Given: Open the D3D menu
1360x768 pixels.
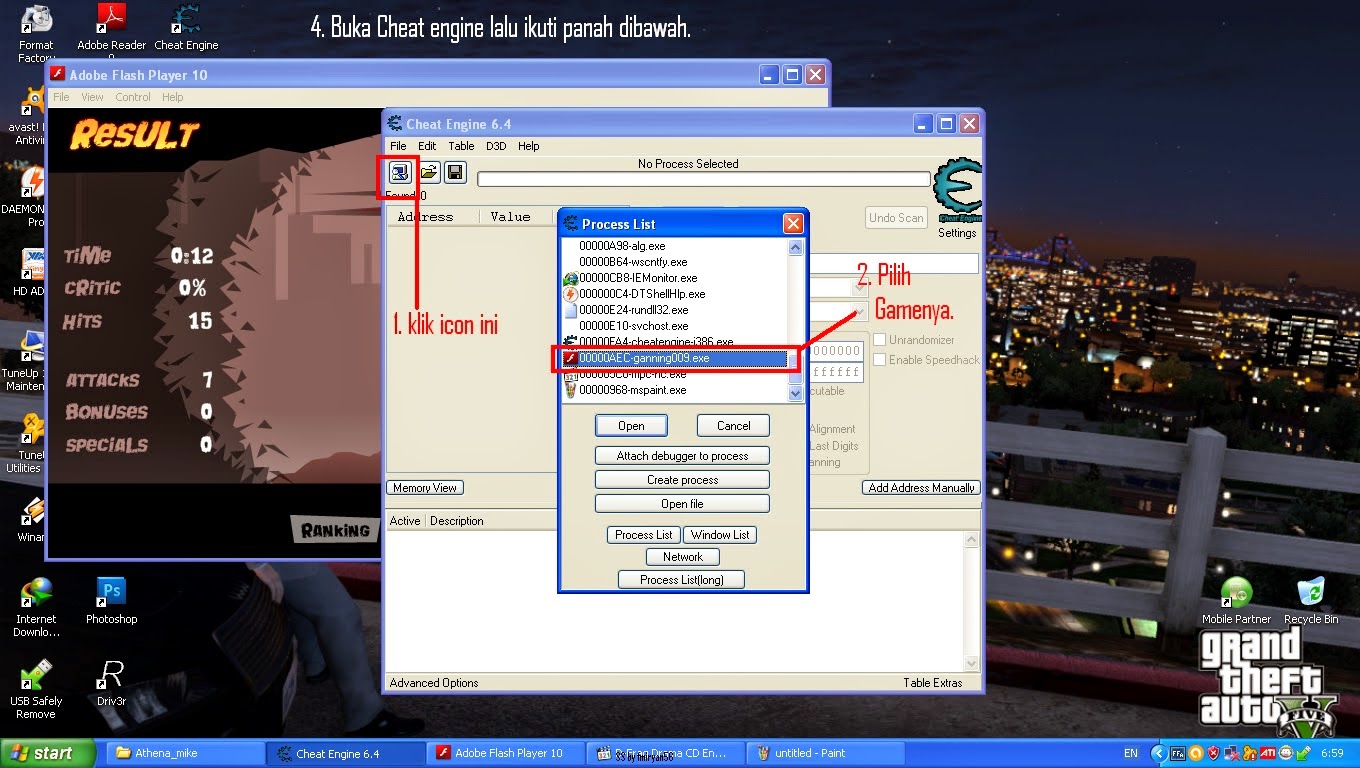Looking at the screenshot, I should (x=496, y=146).
